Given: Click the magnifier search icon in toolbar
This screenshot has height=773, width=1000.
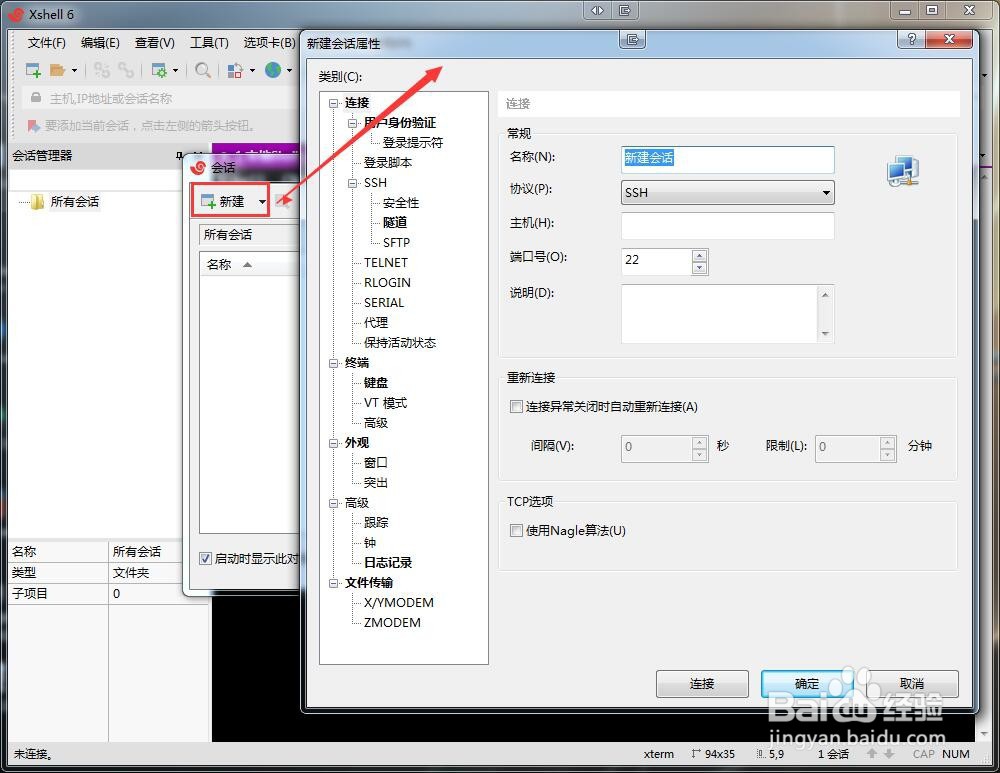Looking at the screenshot, I should [203, 70].
